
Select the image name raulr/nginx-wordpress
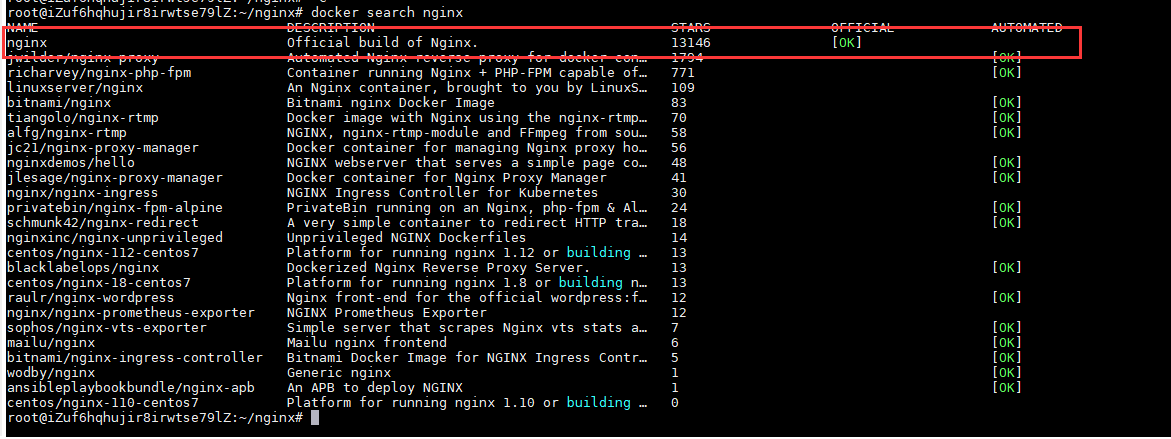(90, 296)
